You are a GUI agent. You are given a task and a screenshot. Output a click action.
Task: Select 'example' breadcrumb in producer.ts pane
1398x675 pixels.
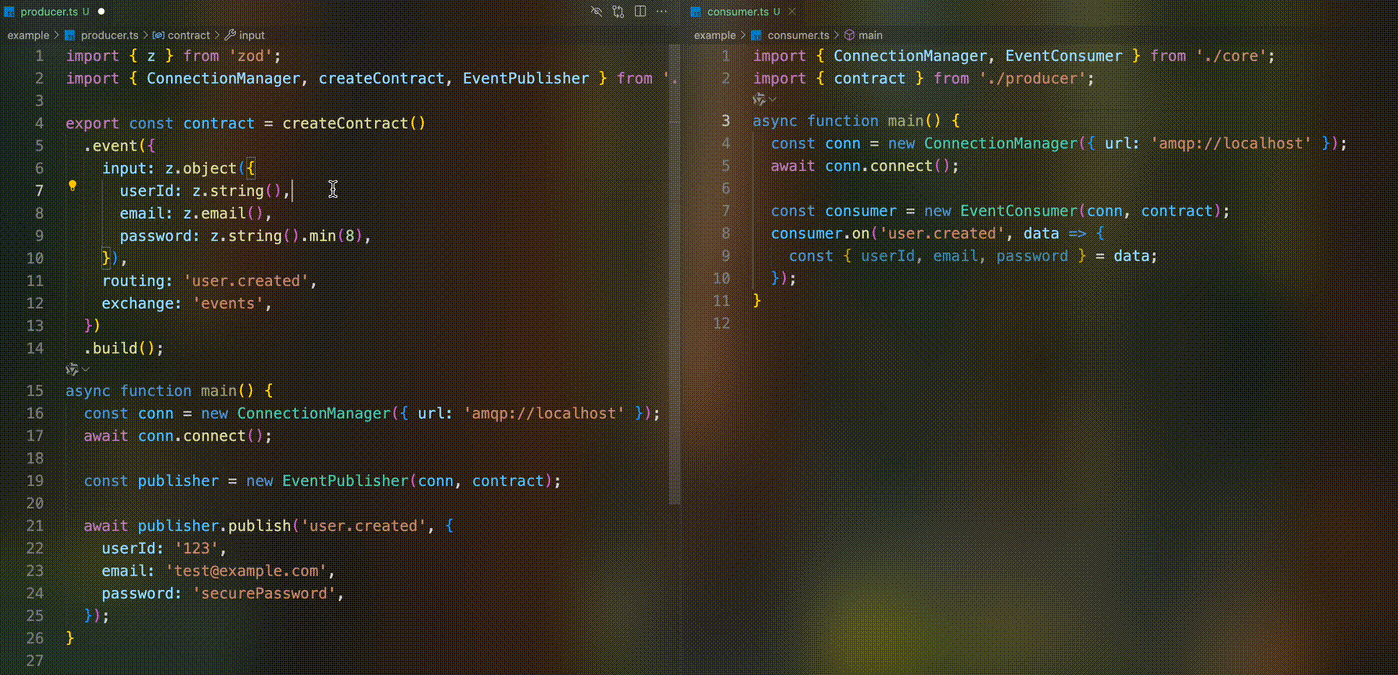point(28,35)
